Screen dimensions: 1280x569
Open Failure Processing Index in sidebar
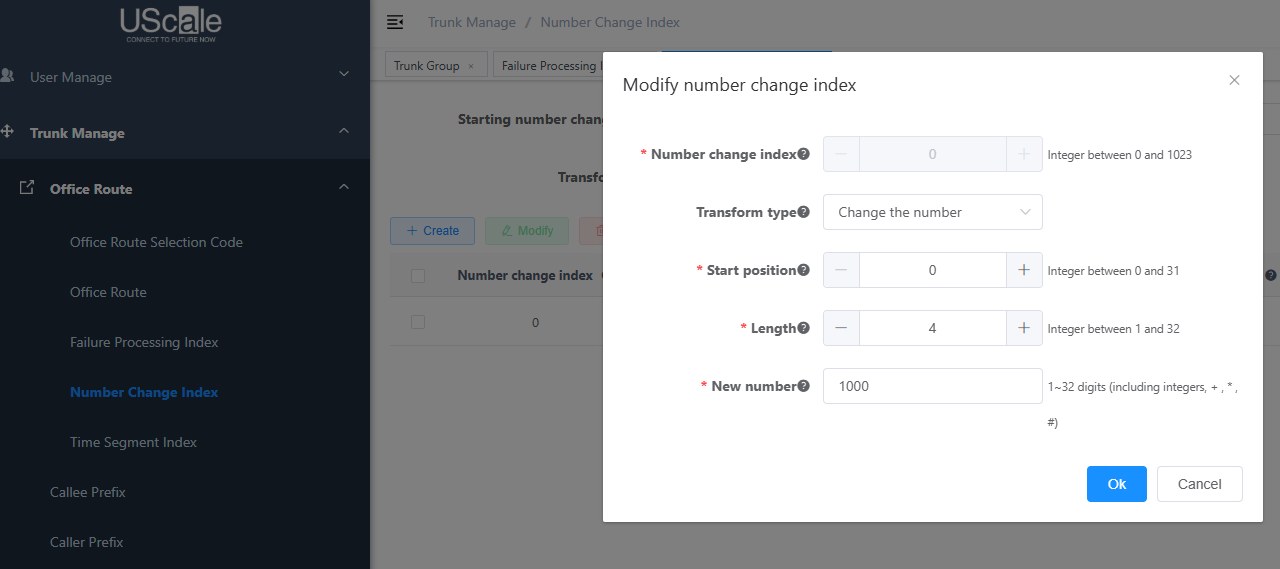(144, 342)
